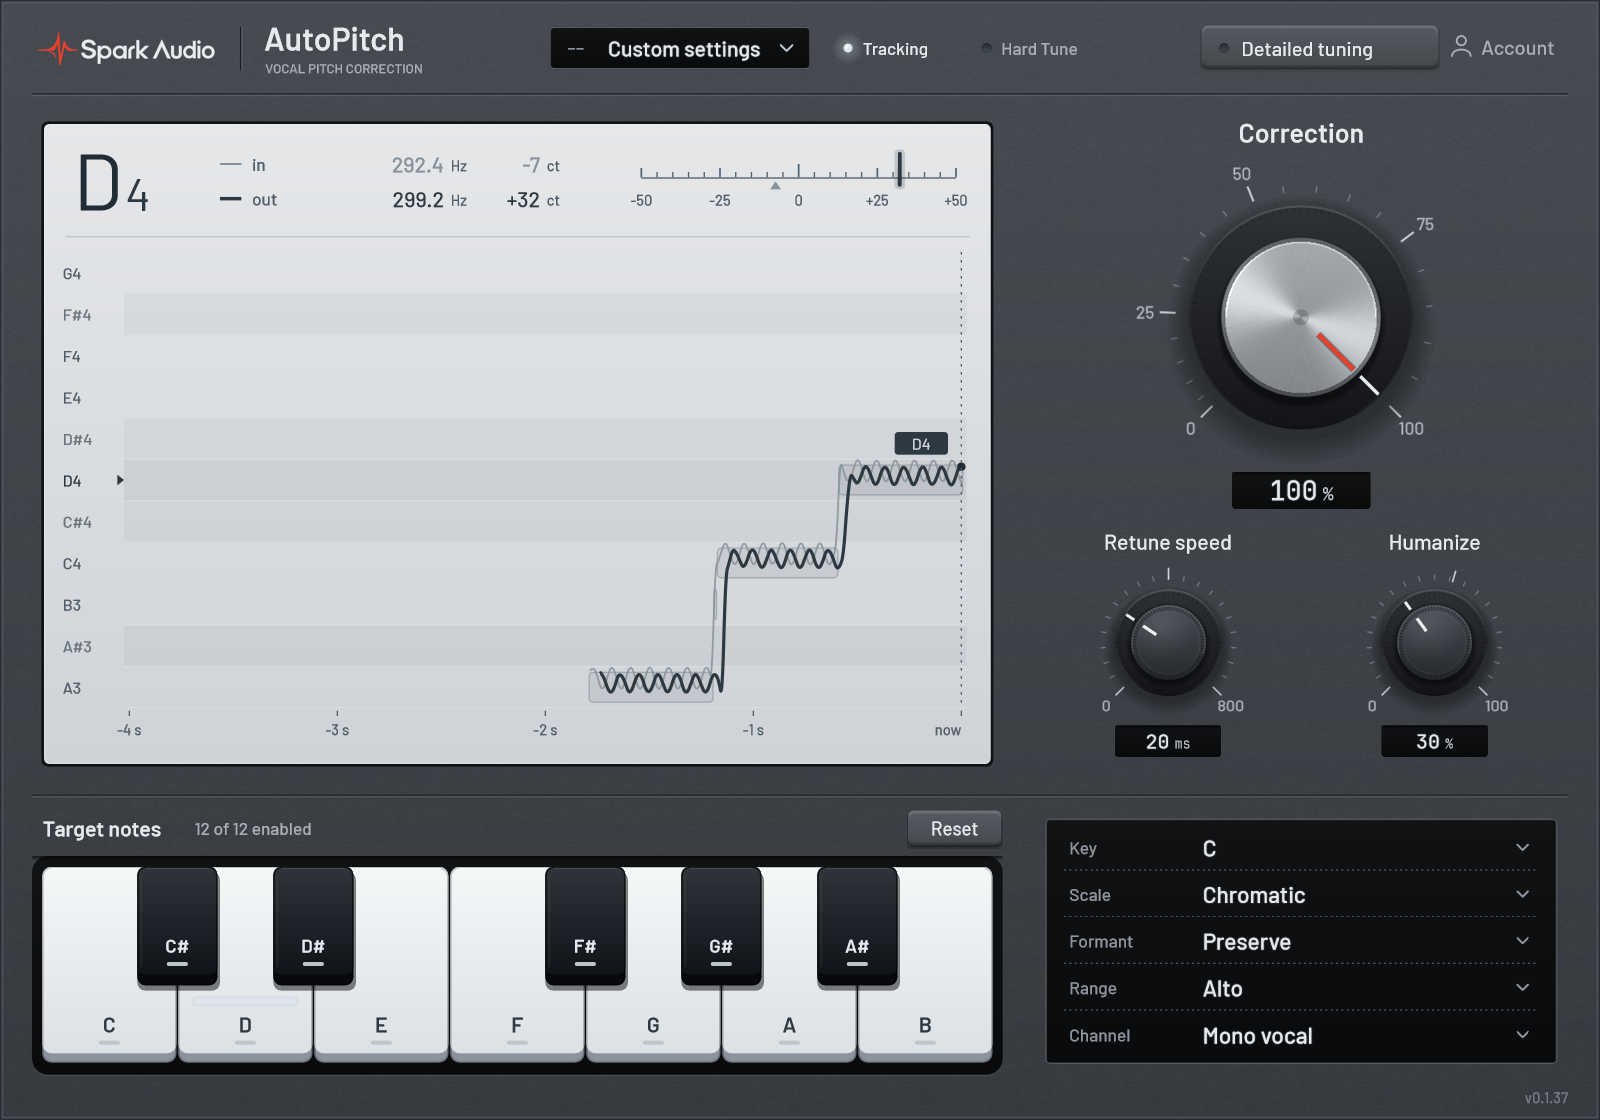The height and width of the screenshot is (1120, 1600).
Task: Open the Account profile icon
Action: [1461, 47]
